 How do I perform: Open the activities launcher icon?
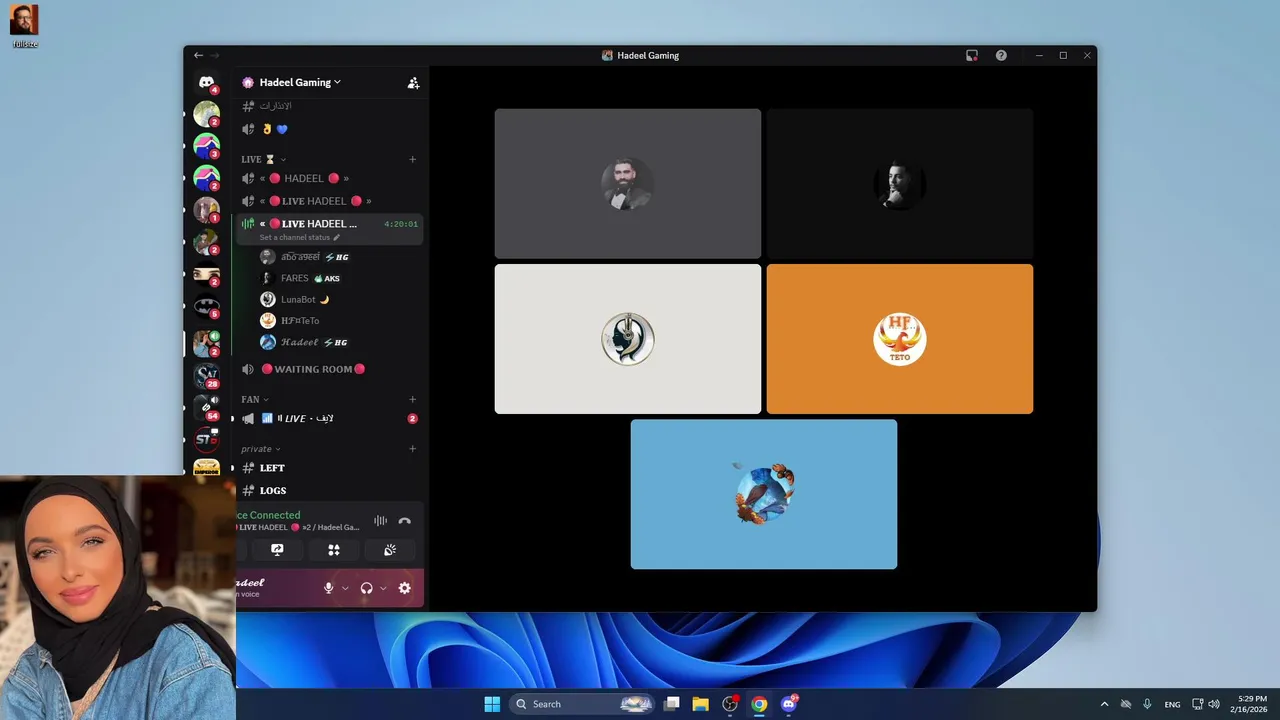pos(334,550)
